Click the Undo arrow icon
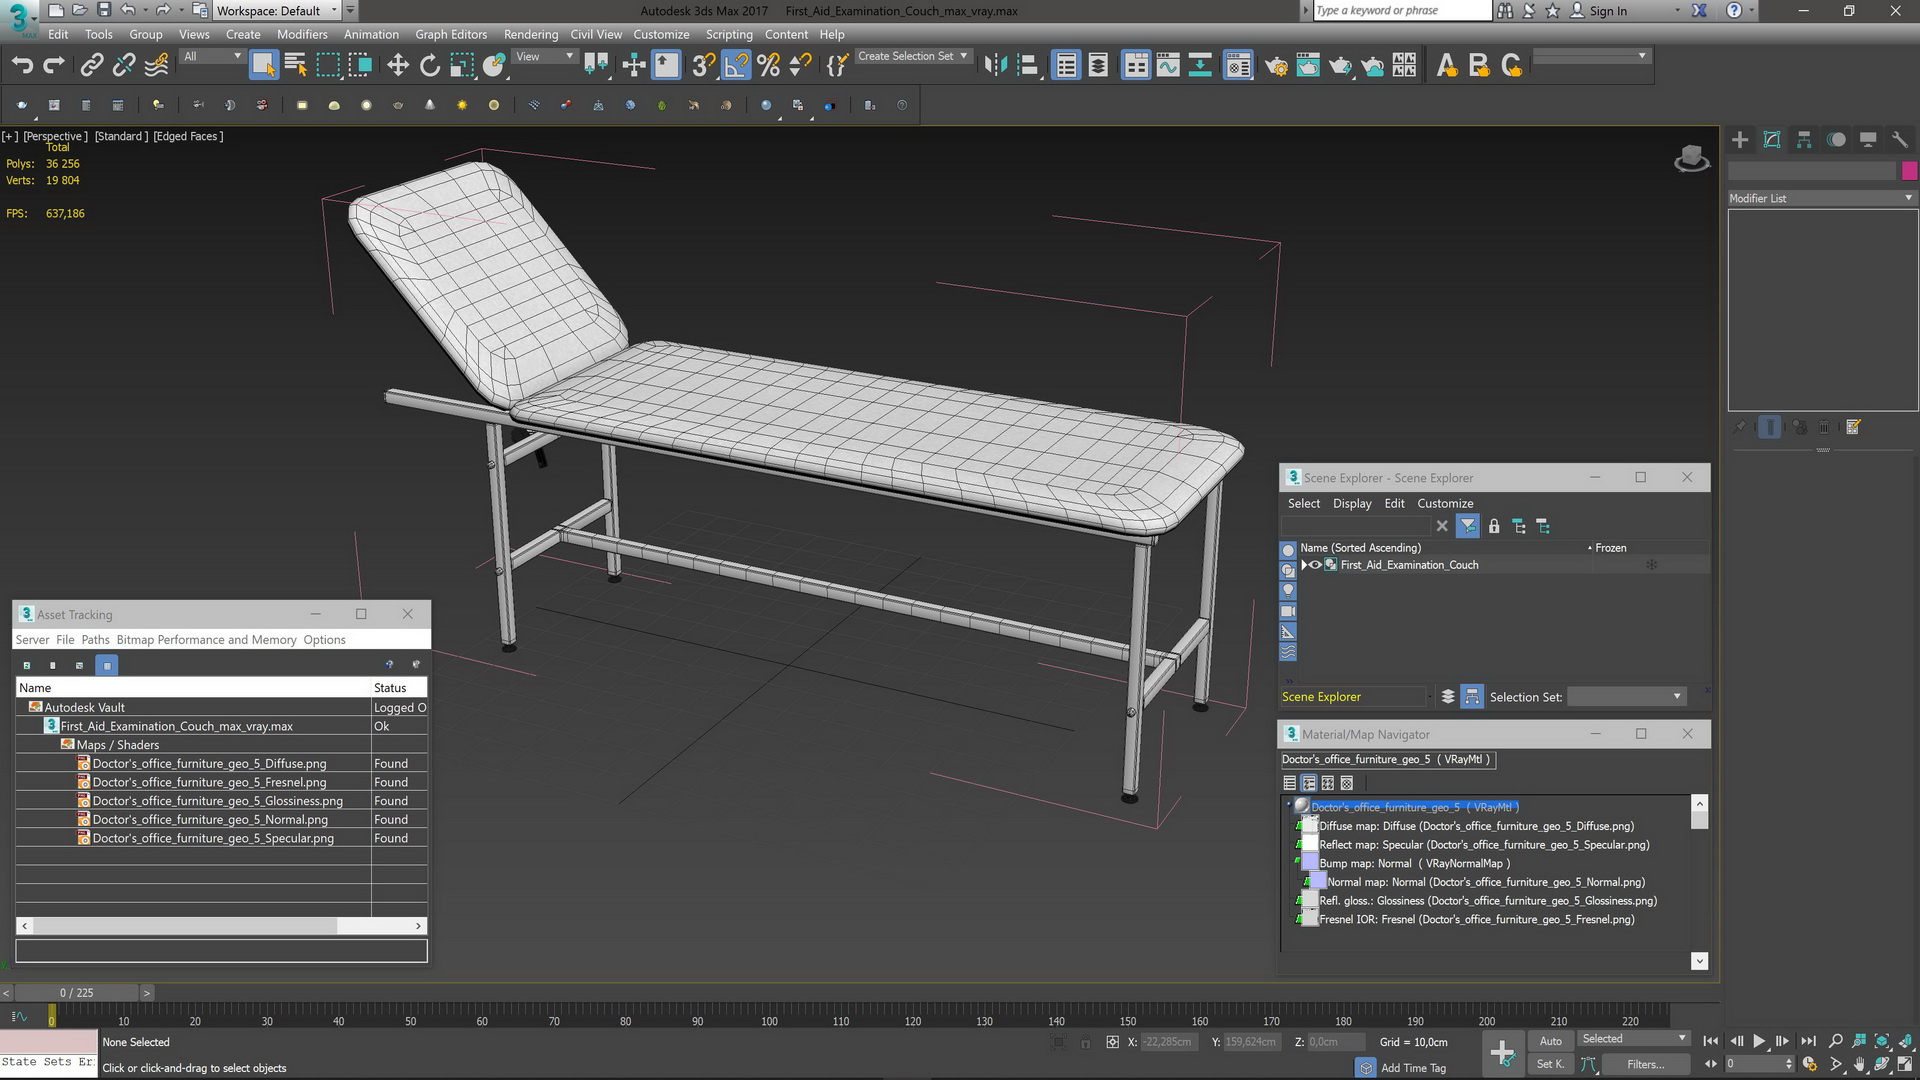This screenshot has height=1080, width=1920. [22, 66]
